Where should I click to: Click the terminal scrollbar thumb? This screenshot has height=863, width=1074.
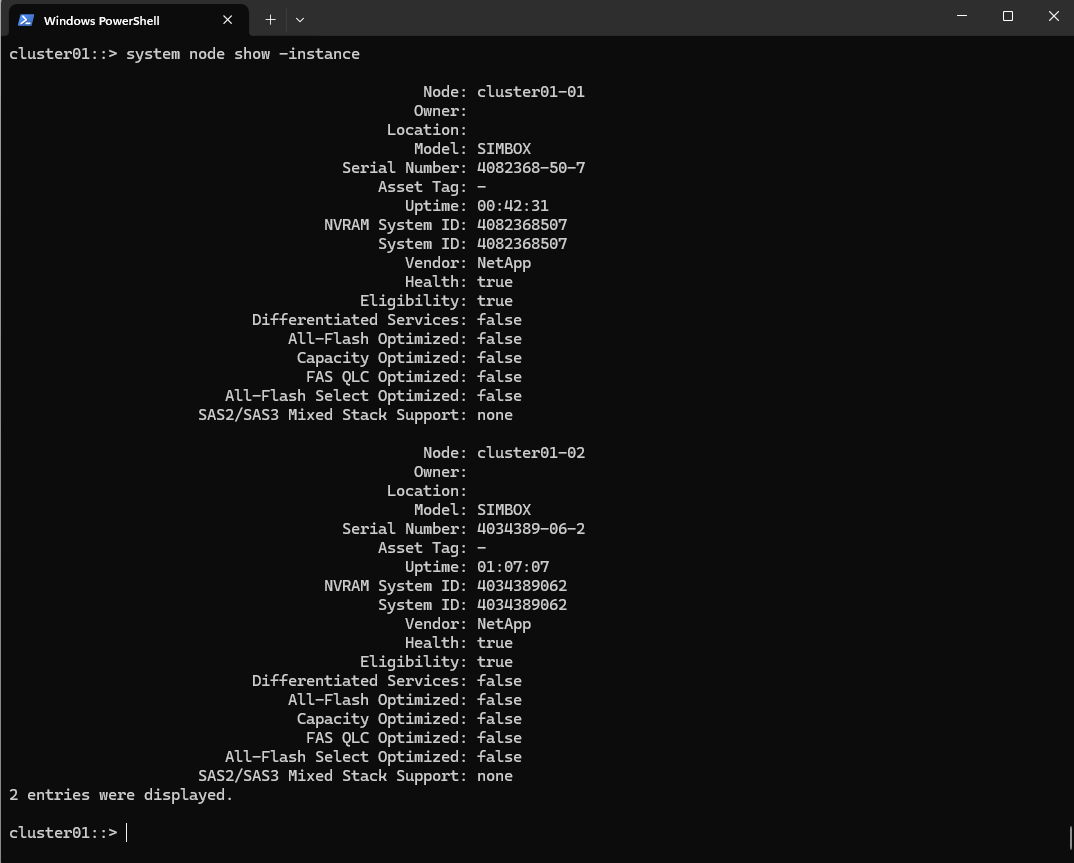[x=1071, y=837]
